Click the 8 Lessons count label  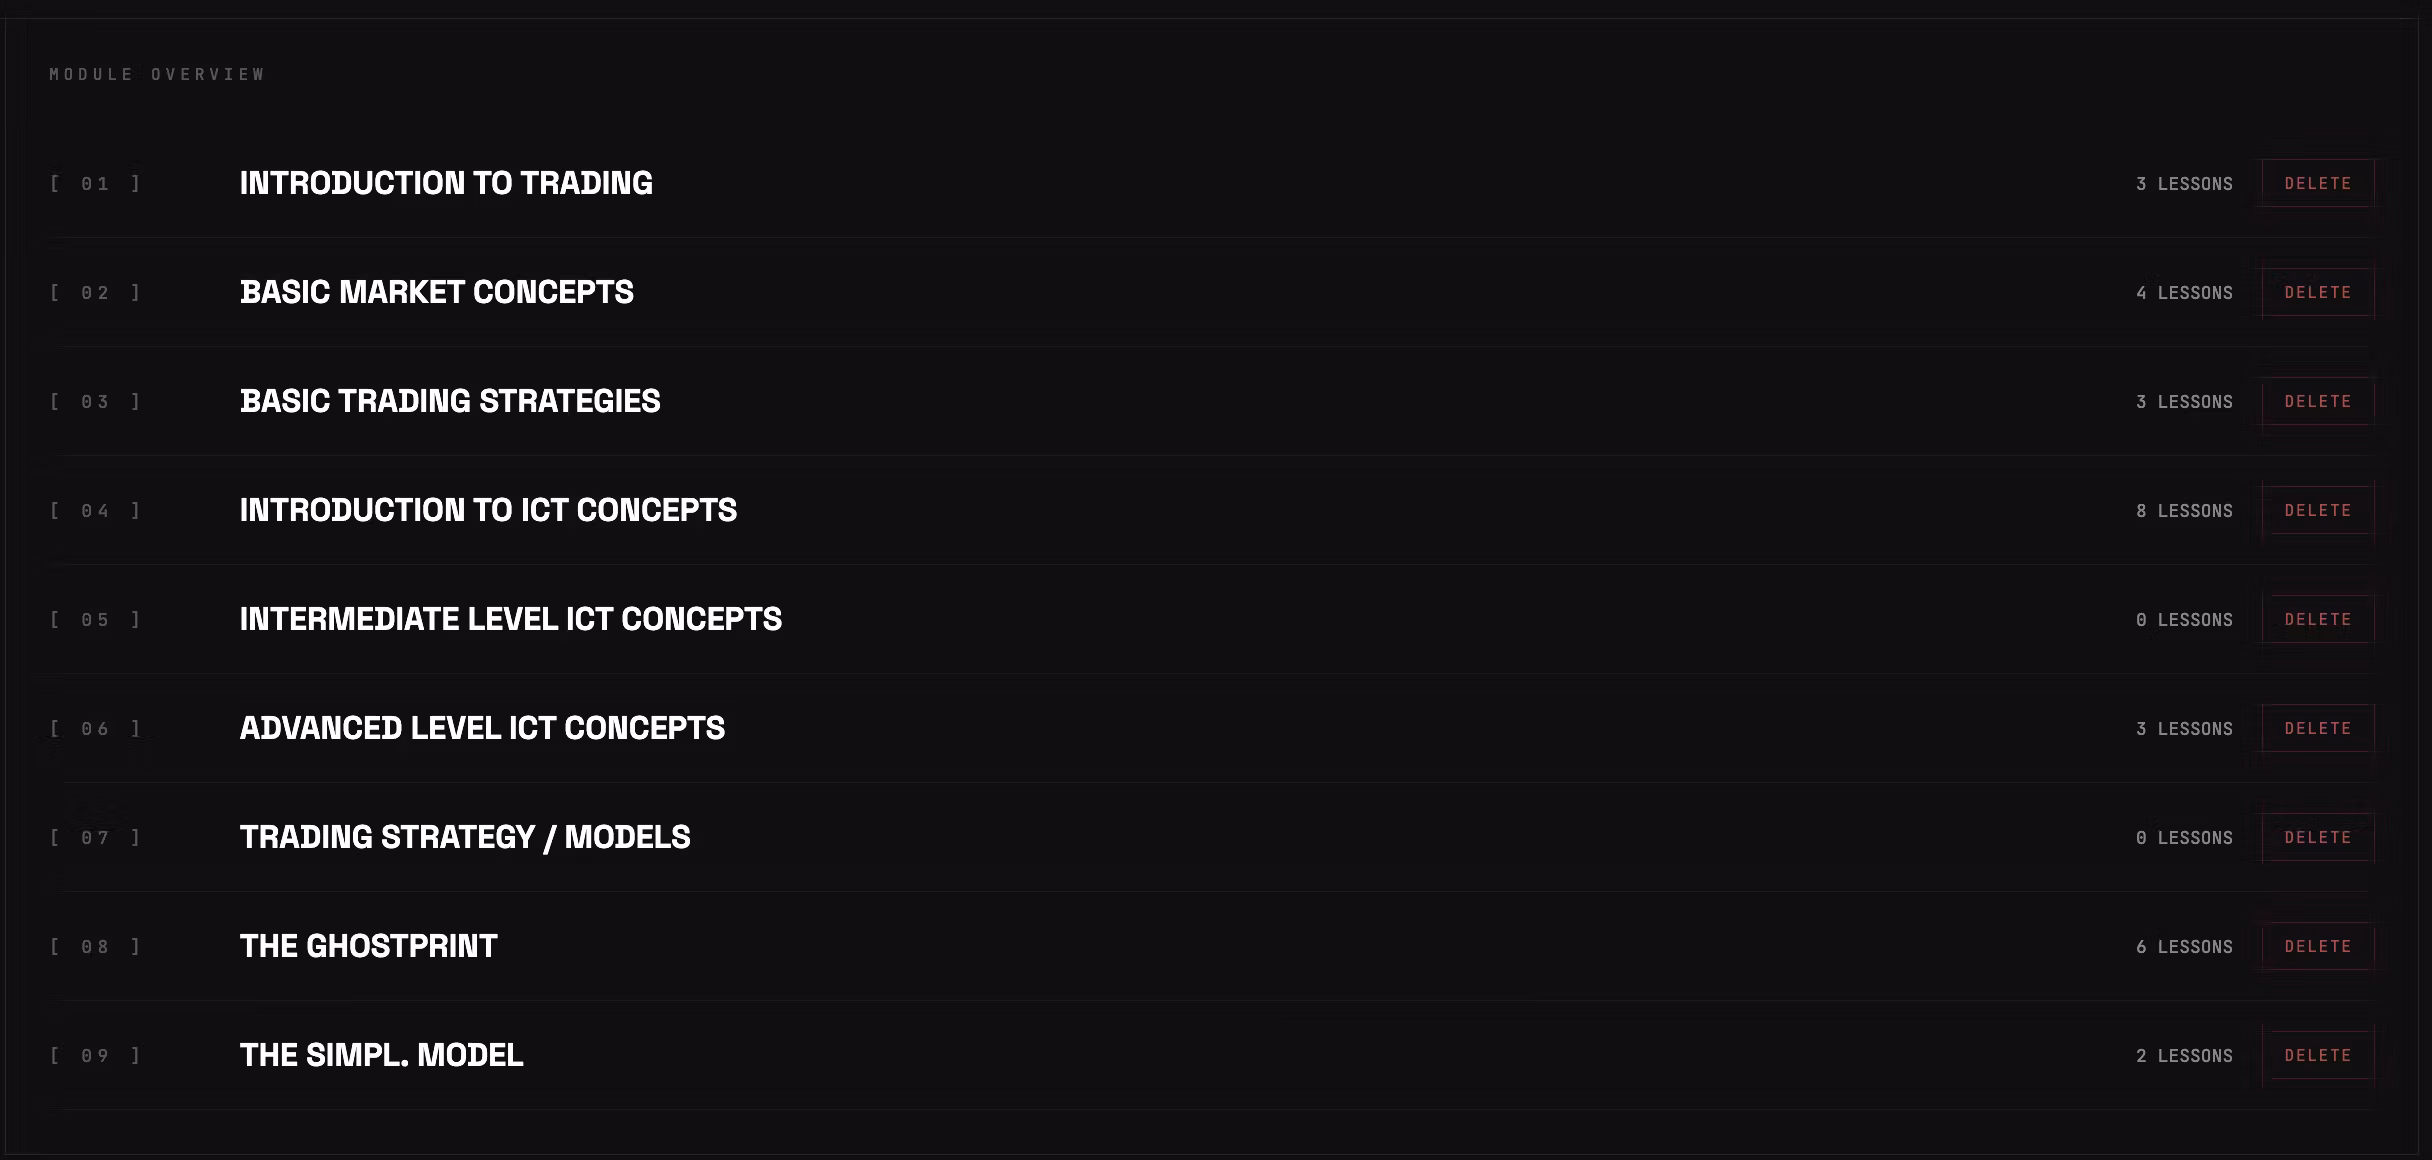coord(2184,511)
